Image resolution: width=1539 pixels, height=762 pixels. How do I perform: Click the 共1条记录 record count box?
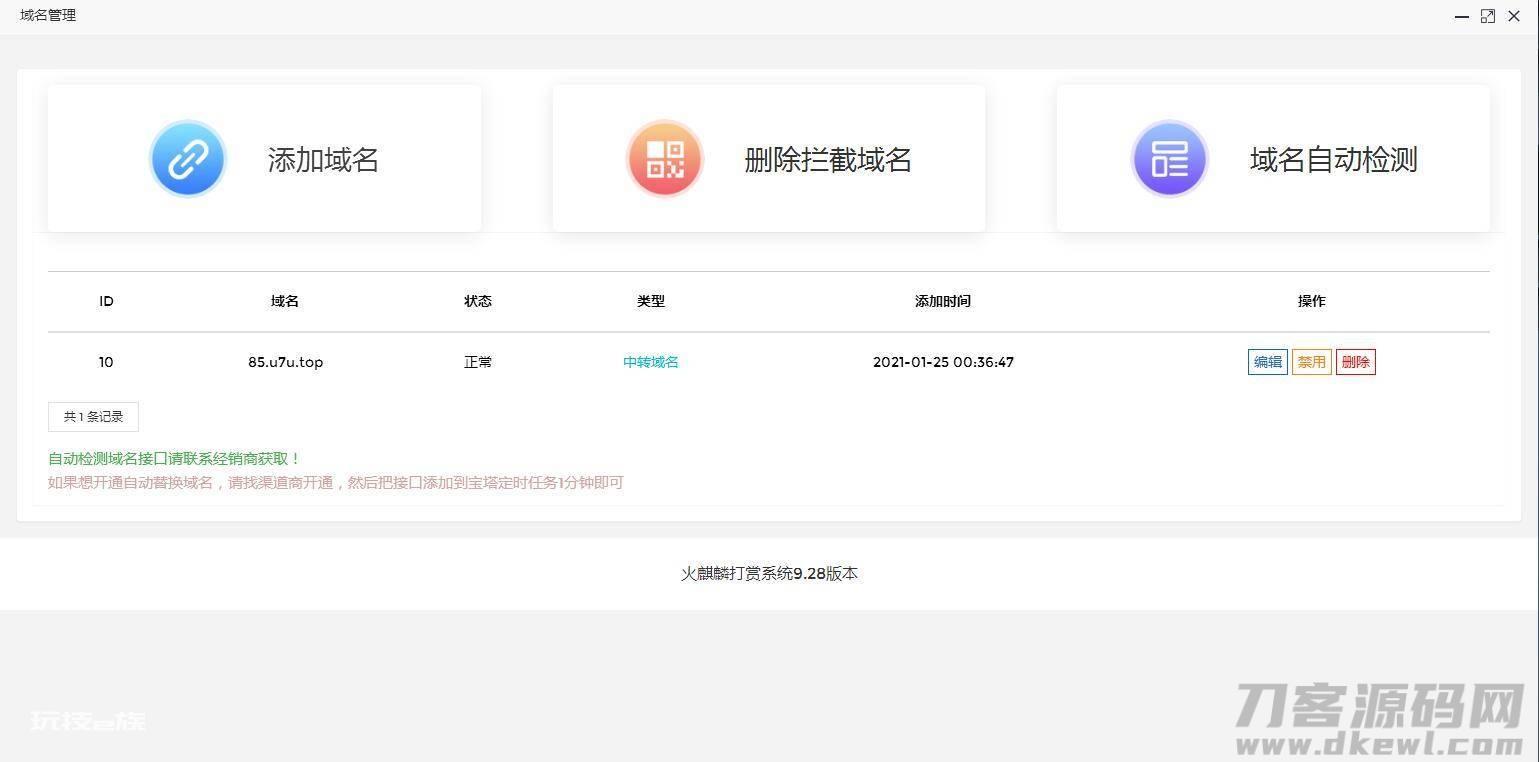click(x=93, y=417)
